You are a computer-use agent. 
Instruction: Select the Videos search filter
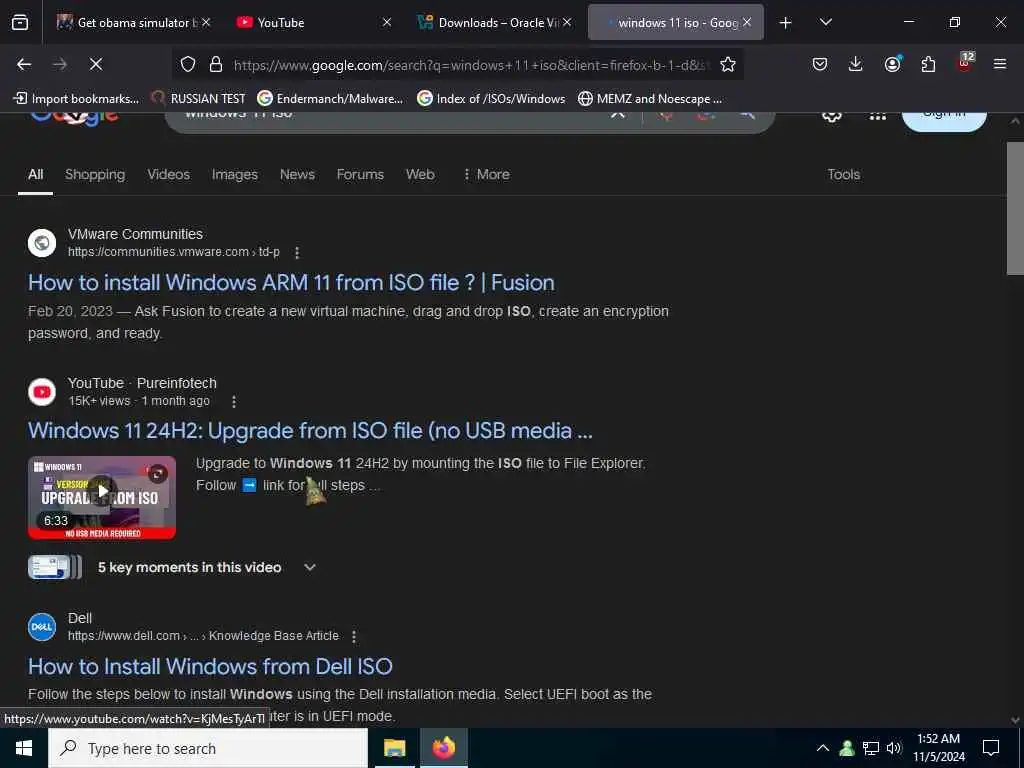(x=168, y=174)
